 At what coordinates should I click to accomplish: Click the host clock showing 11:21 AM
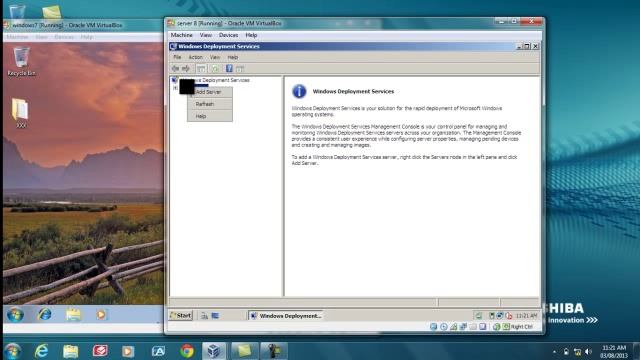tap(614, 351)
